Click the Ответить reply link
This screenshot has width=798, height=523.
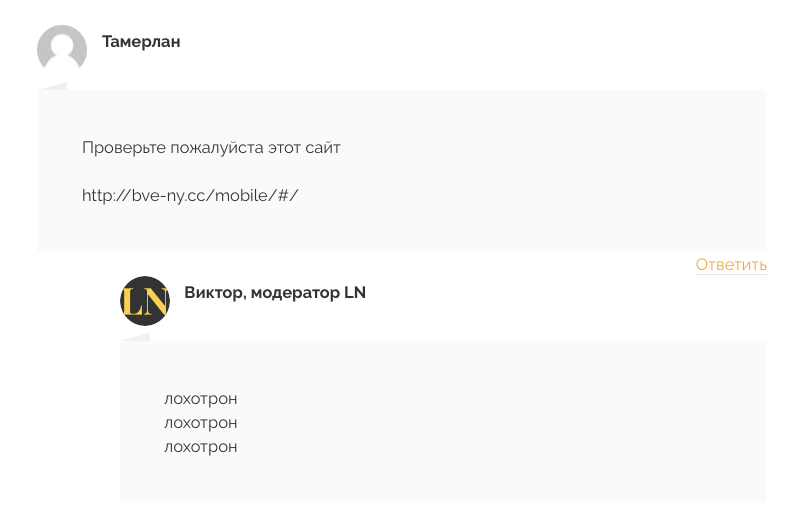pyautogui.click(x=731, y=265)
